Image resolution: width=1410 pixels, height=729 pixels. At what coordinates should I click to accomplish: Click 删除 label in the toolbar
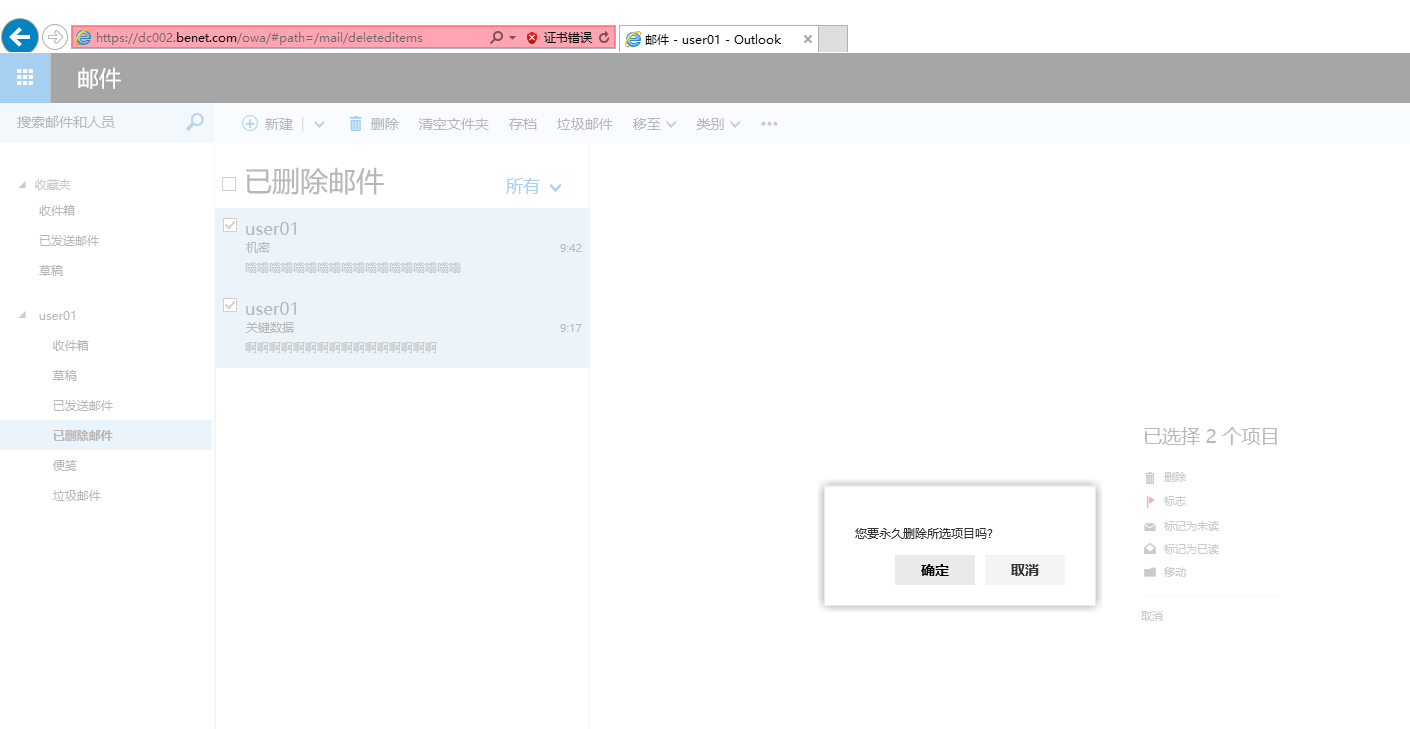384,124
